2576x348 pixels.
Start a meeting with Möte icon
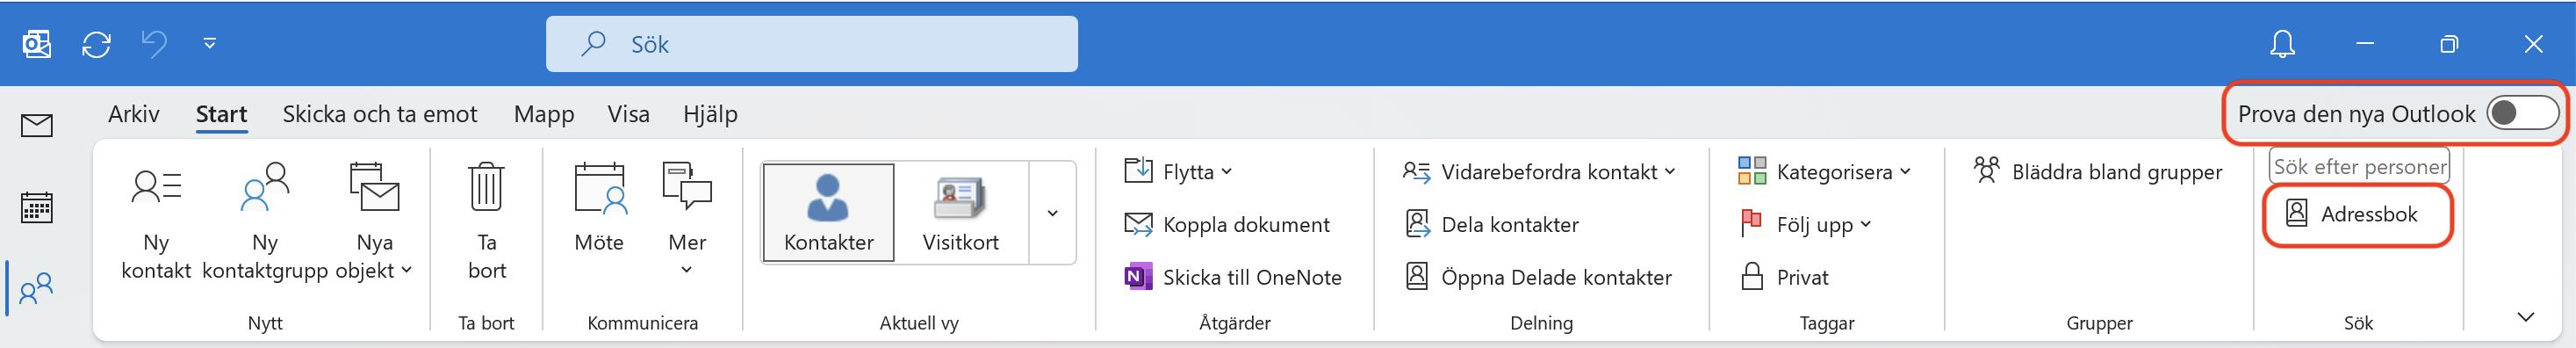pos(599,189)
